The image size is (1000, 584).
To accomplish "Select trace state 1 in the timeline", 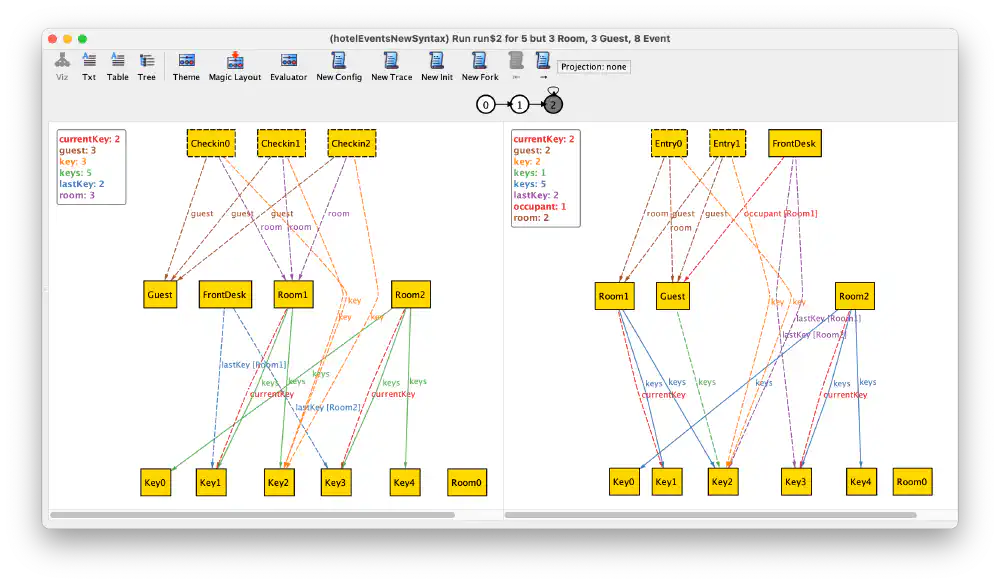I will [x=519, y=103].
